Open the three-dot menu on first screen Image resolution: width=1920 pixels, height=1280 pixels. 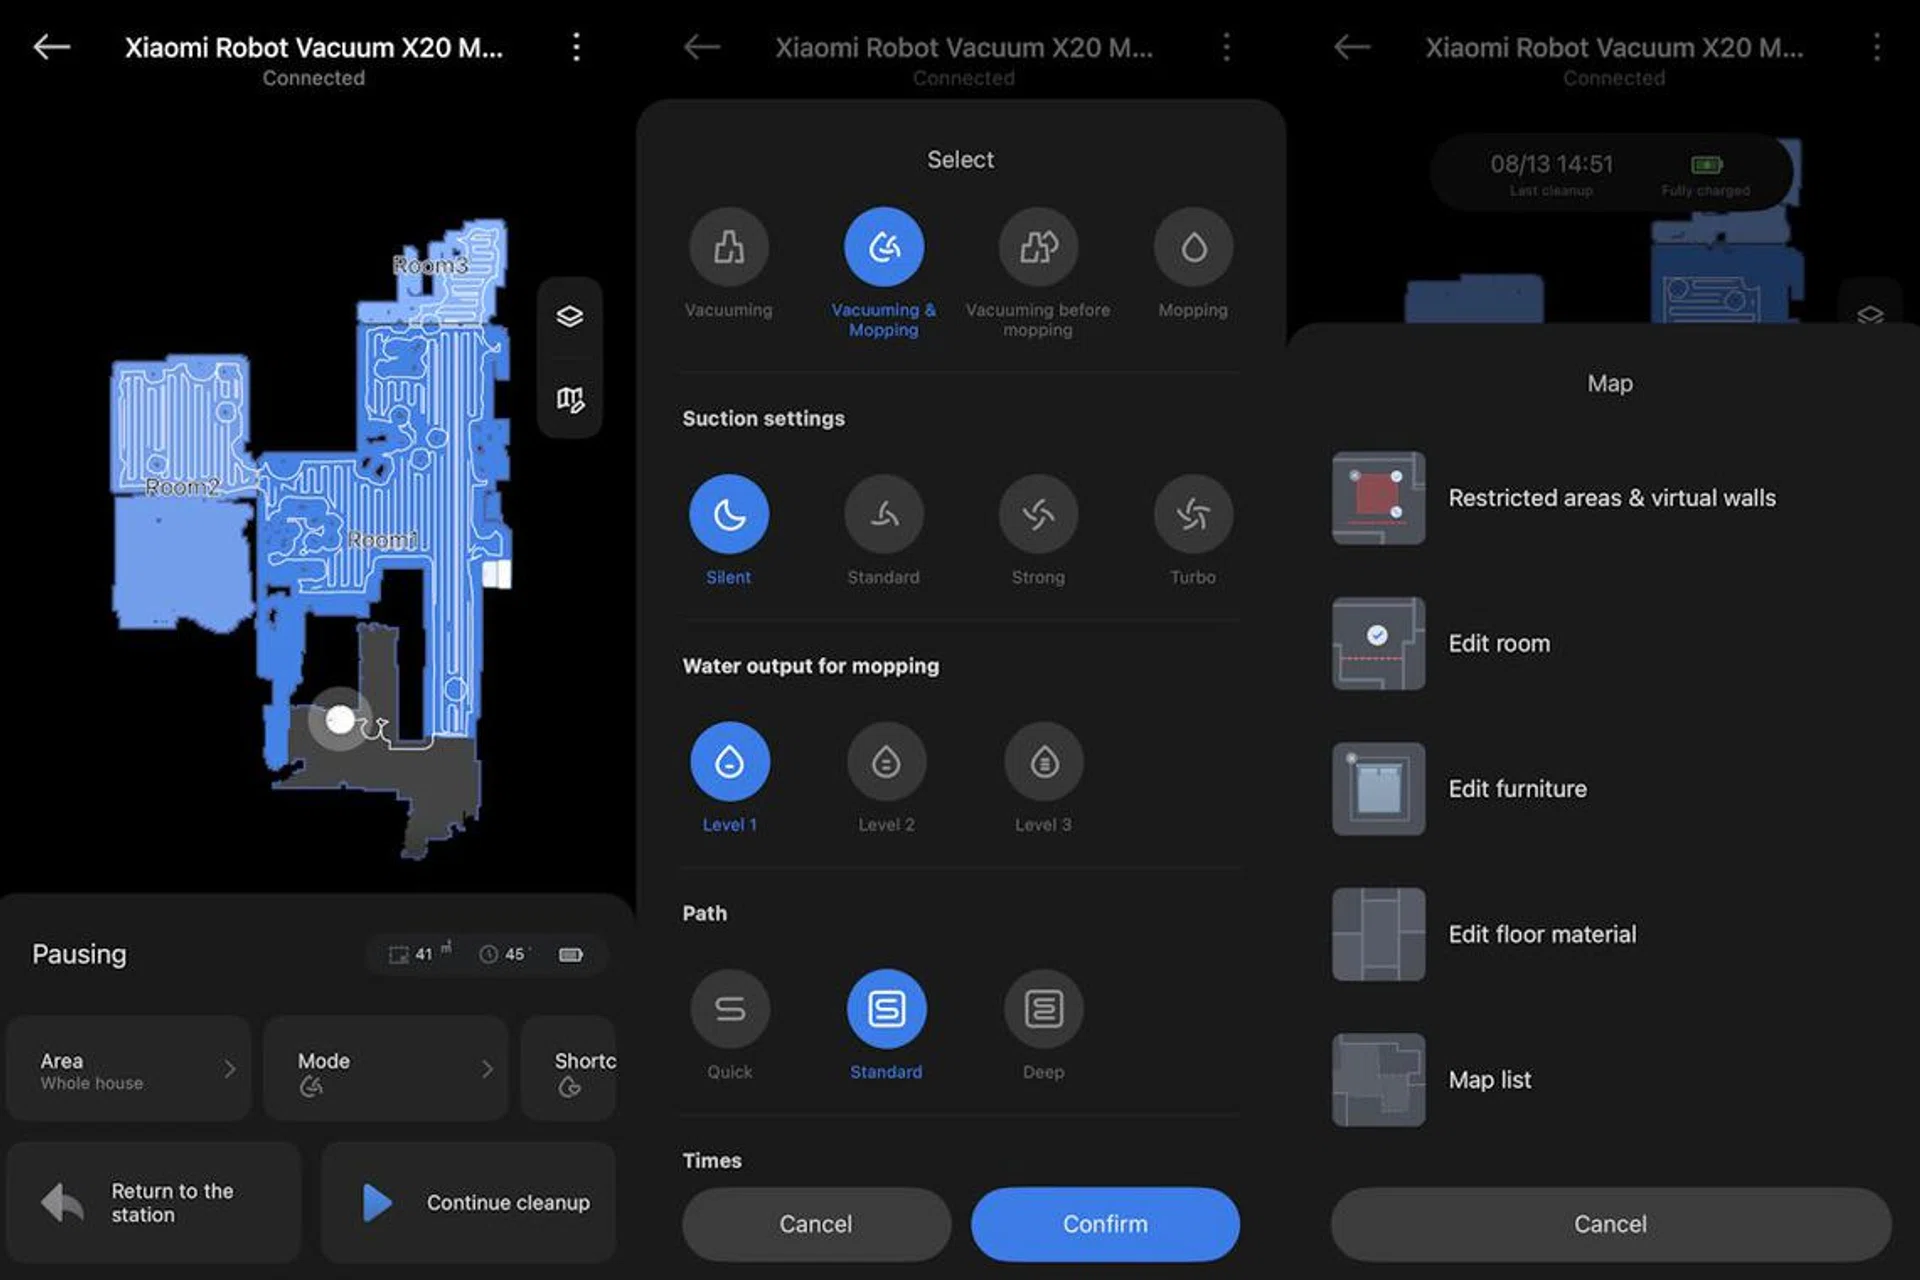(576, 47)
